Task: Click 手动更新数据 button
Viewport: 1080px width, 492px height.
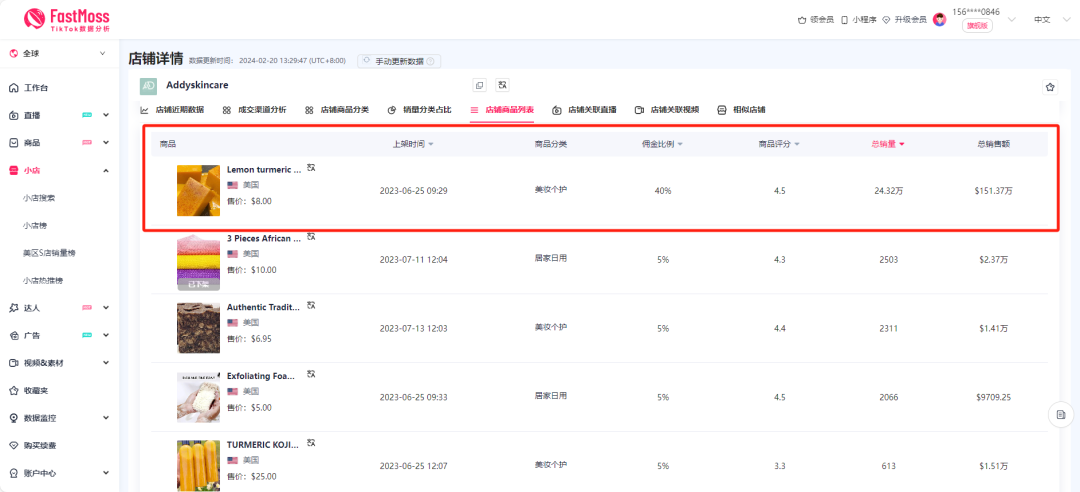Action: (399, 61)
